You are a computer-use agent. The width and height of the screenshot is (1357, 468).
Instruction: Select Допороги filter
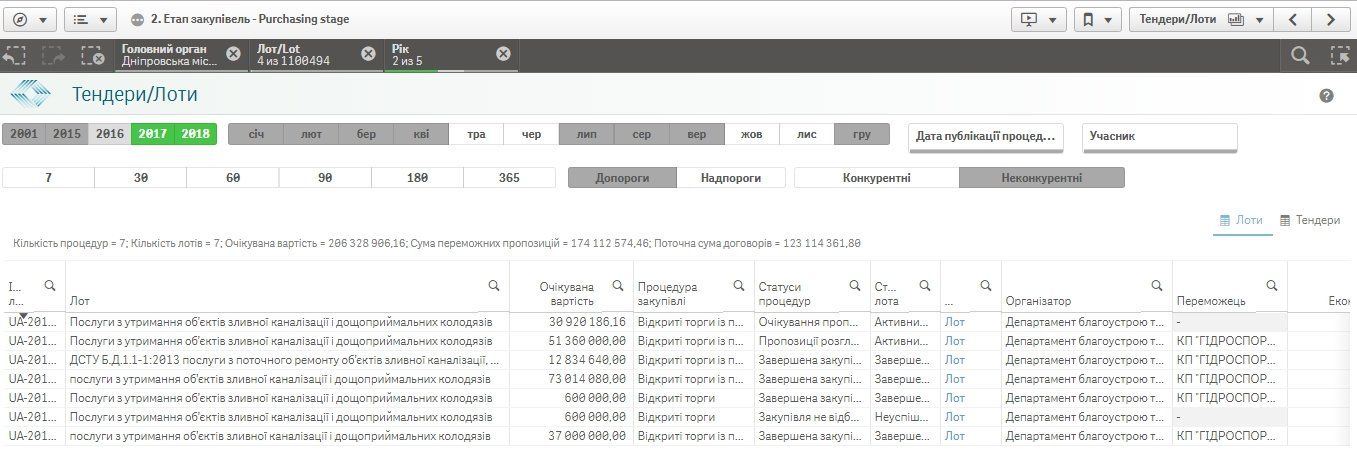[622, 178]
